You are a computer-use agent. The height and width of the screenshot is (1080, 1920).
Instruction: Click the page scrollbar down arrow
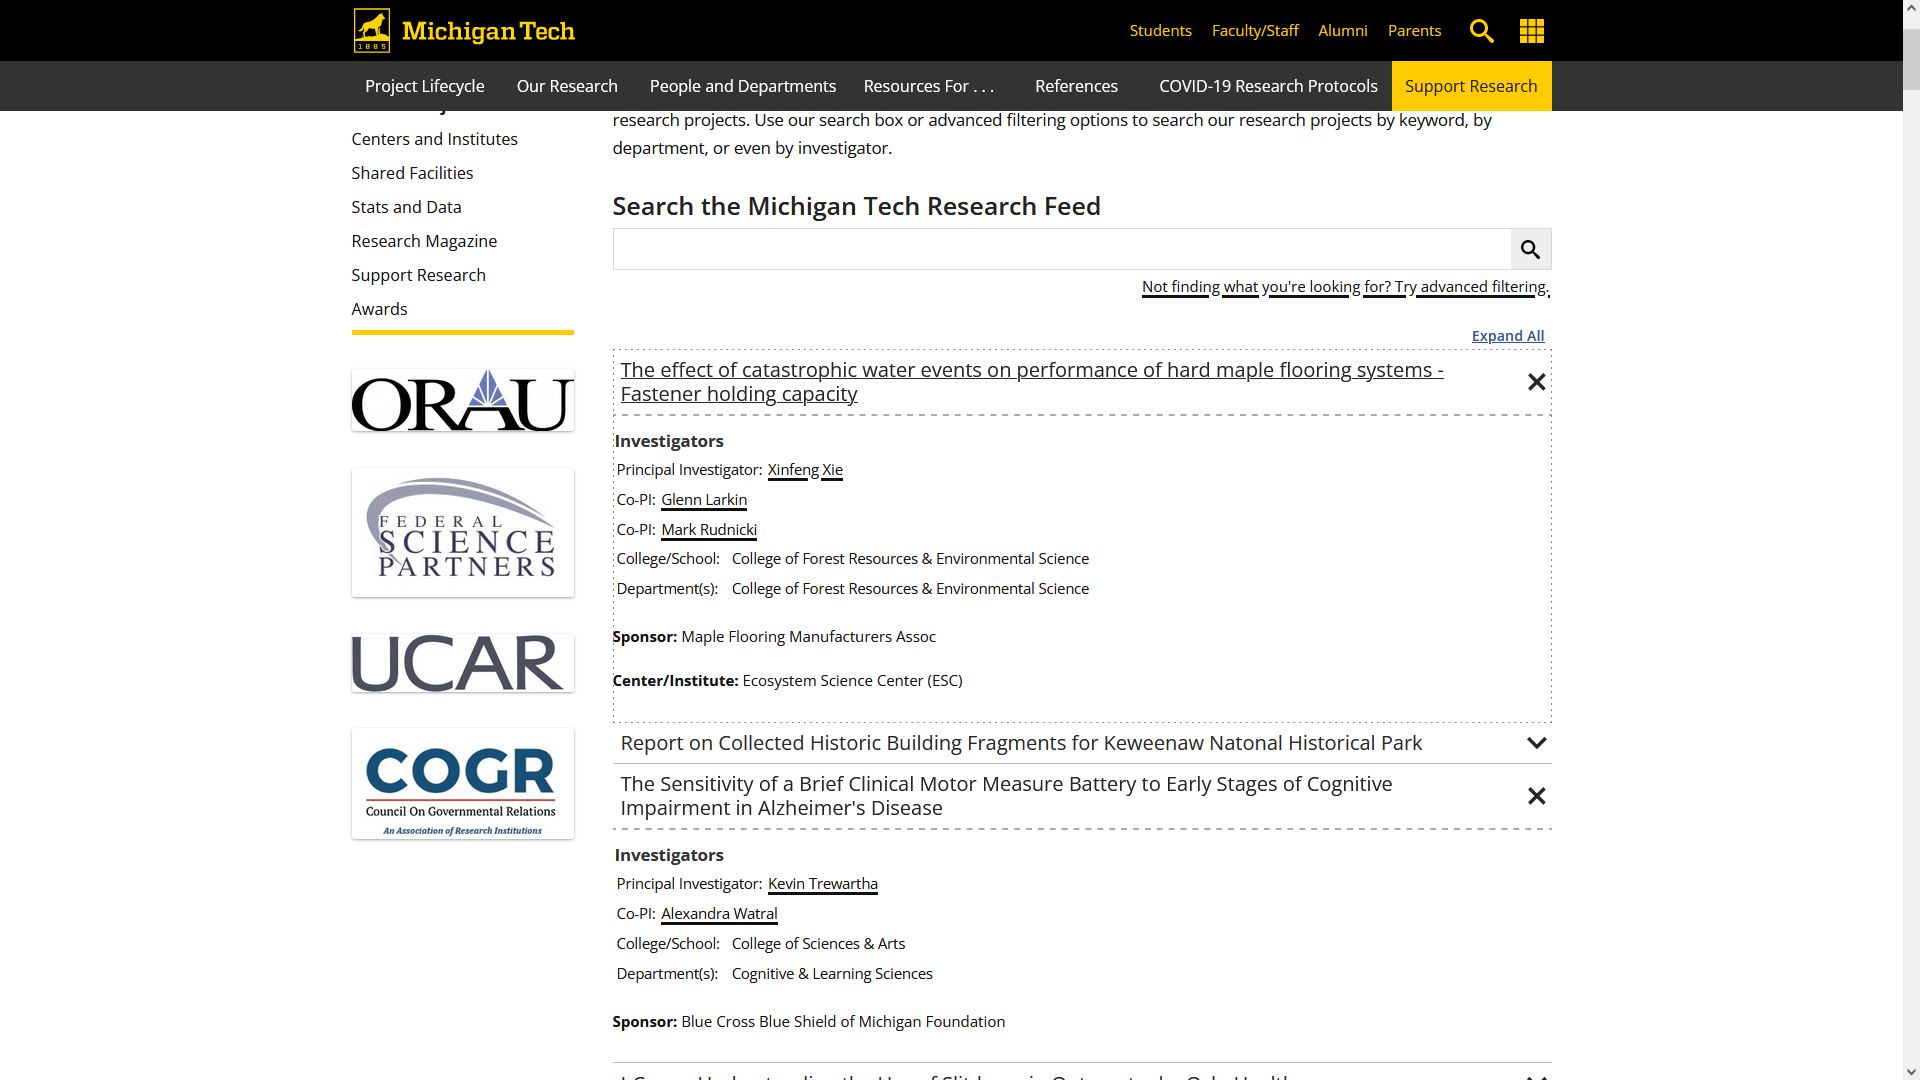click(x=1910, y=1071)
